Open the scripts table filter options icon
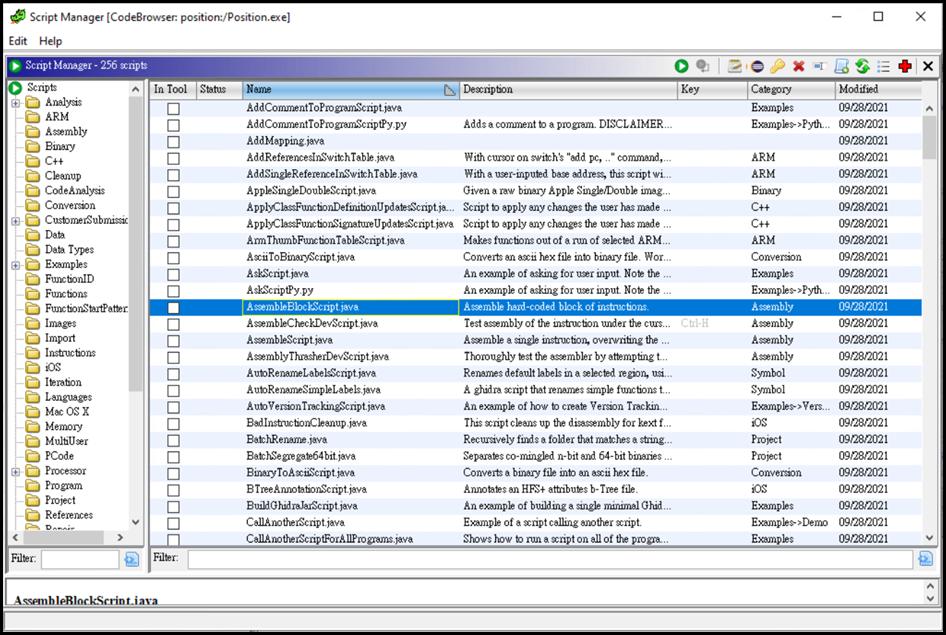 (925, 559)
